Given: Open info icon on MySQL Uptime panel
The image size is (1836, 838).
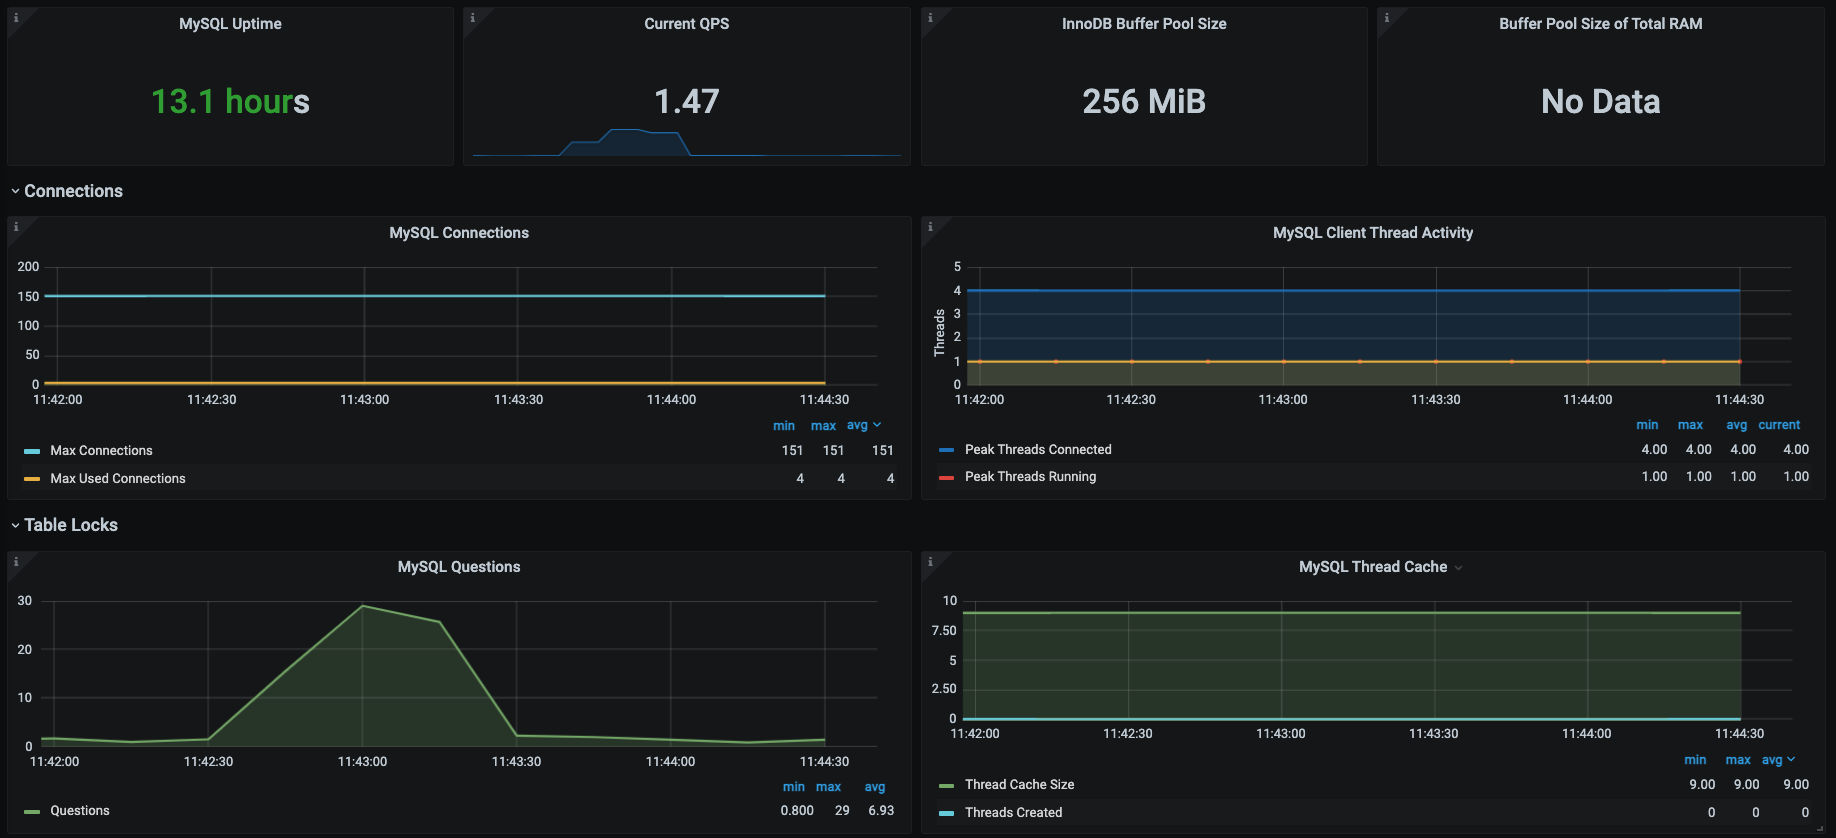Looking at the screenshot, I should 16,17.
